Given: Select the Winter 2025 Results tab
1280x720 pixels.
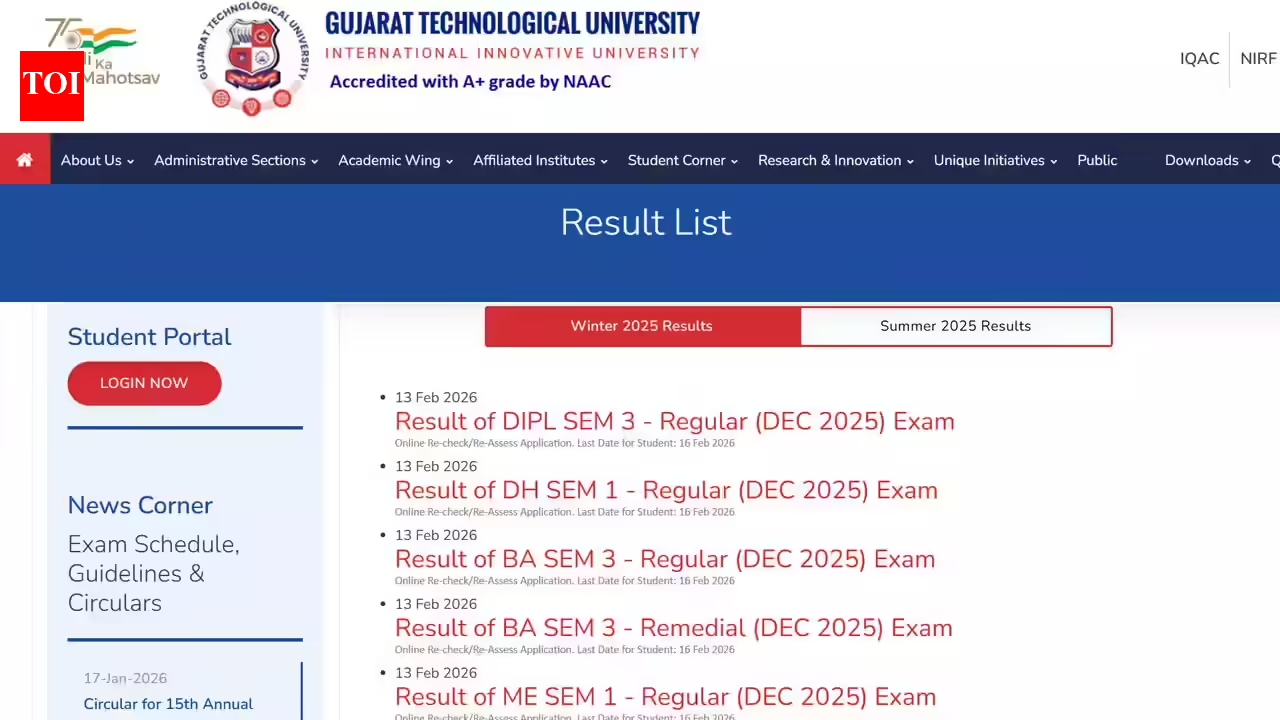Looking at the screenshot, I should coord(641,325).
